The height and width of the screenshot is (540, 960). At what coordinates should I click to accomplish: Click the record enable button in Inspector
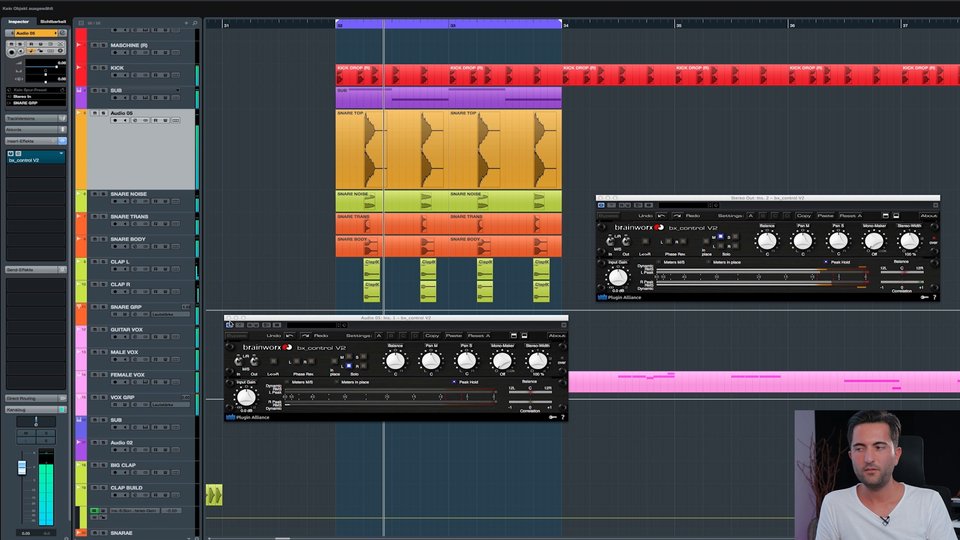coord(11,52)
